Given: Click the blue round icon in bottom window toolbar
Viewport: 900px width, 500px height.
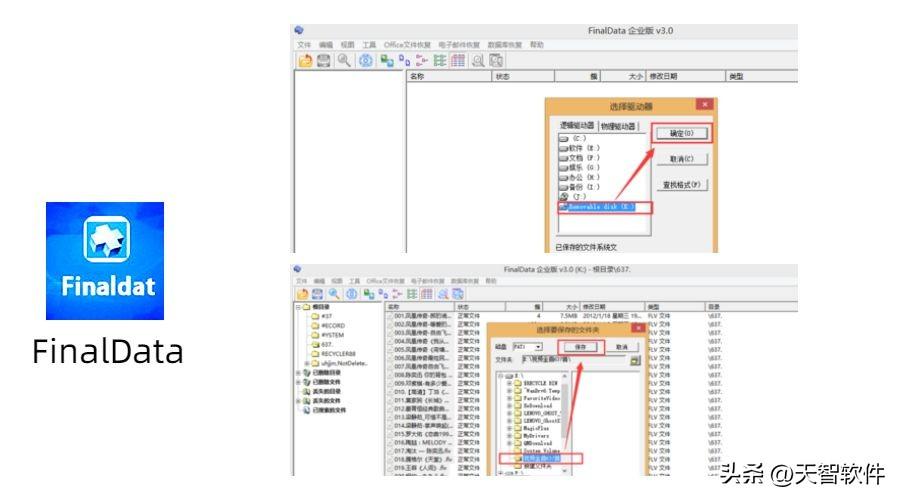Looking at the screenshot, I should coord(352,294).
